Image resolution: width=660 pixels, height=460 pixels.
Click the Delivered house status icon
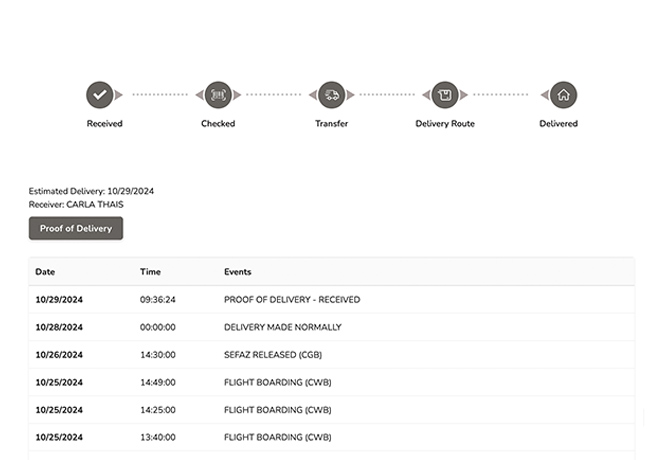[563, 95]
